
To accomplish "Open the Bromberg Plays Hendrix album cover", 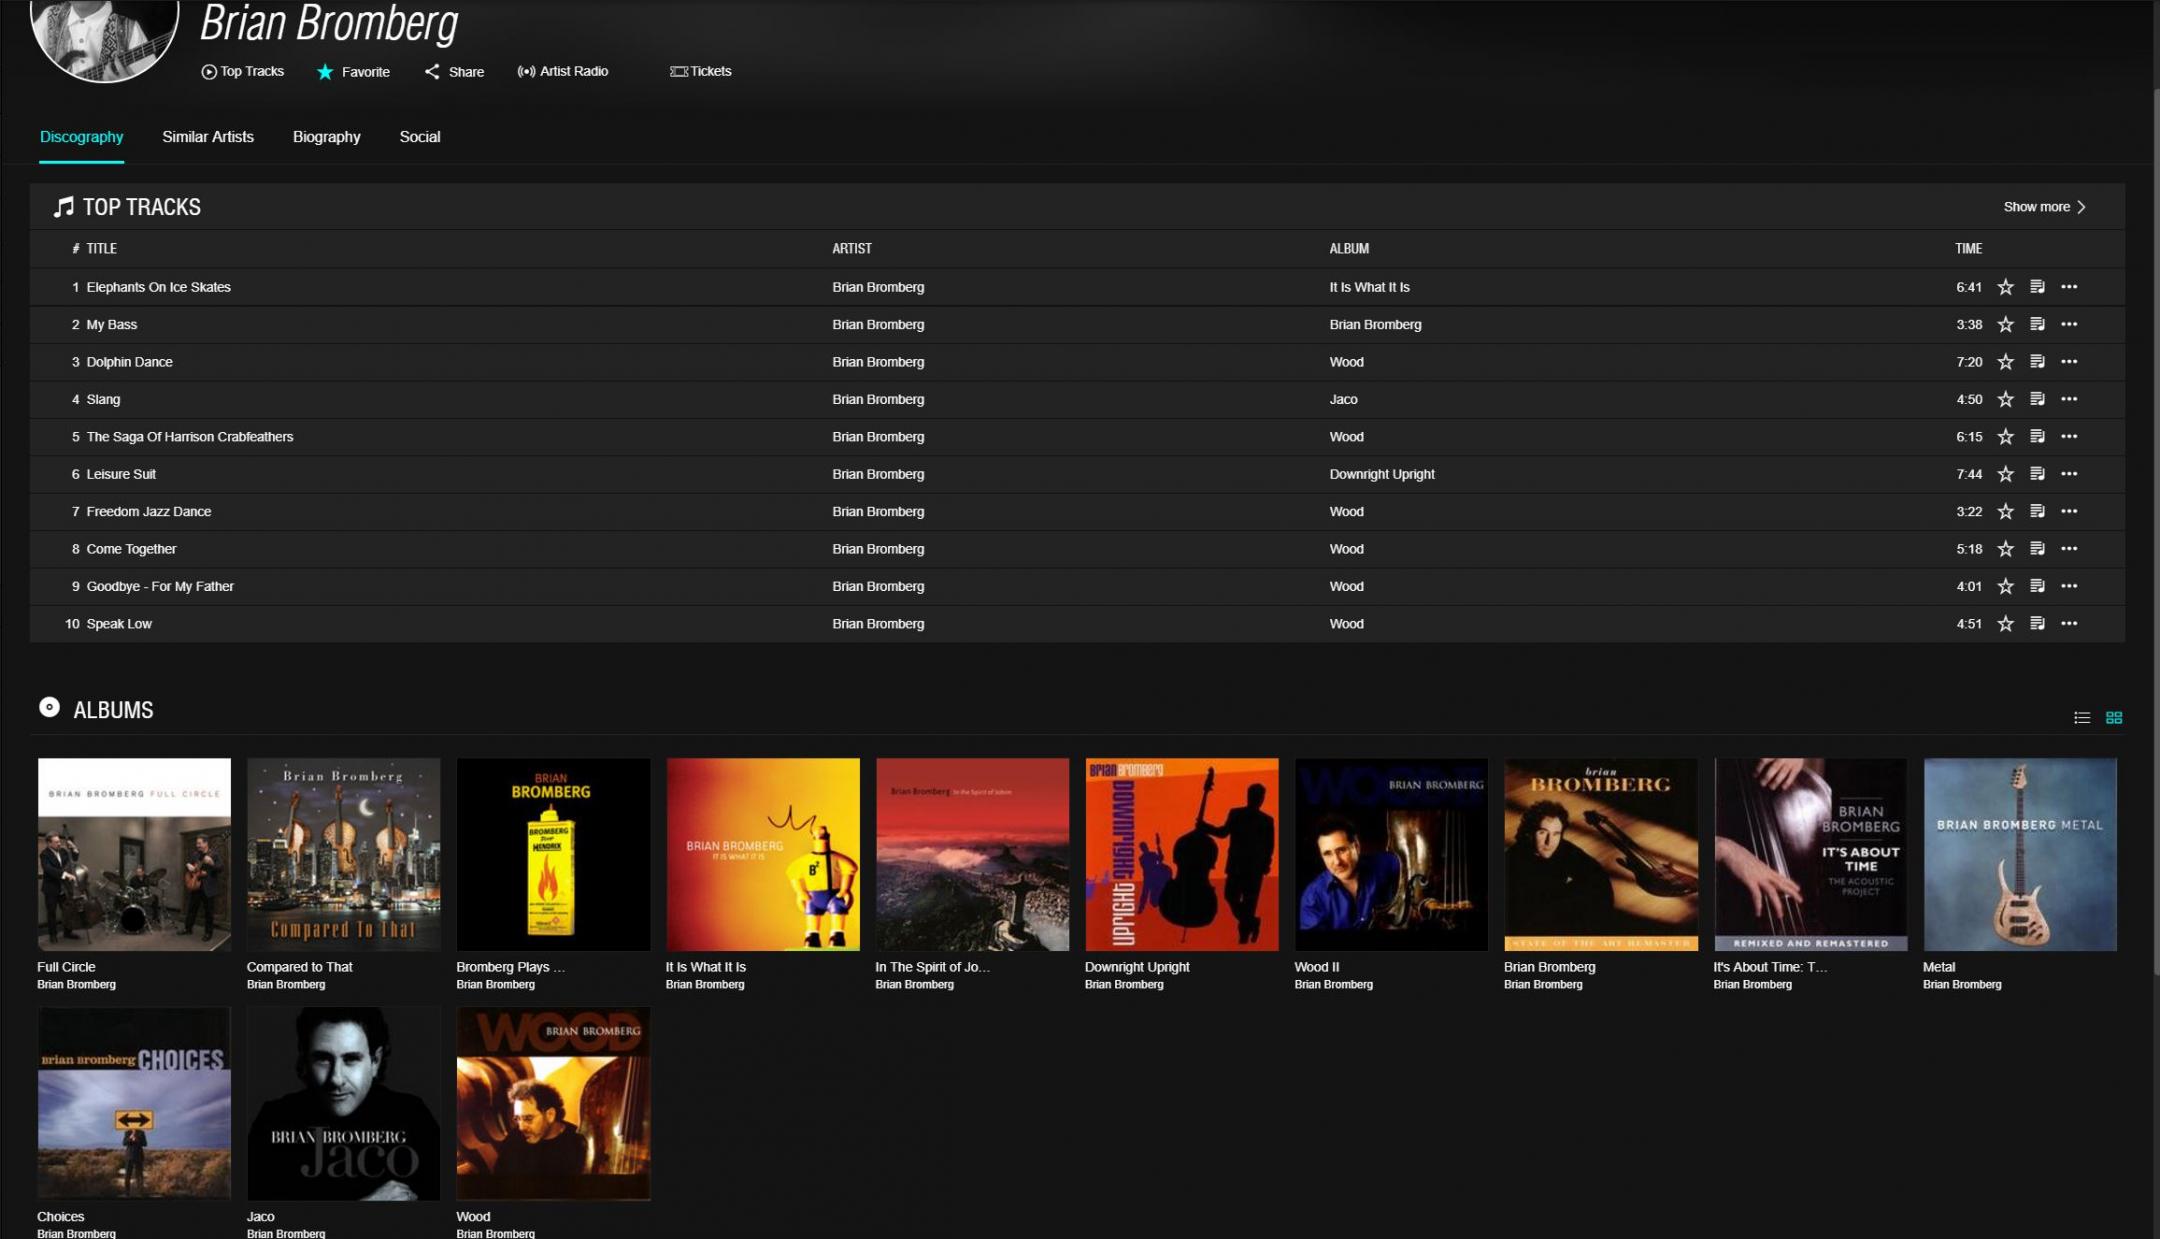I will coord(553,854).
